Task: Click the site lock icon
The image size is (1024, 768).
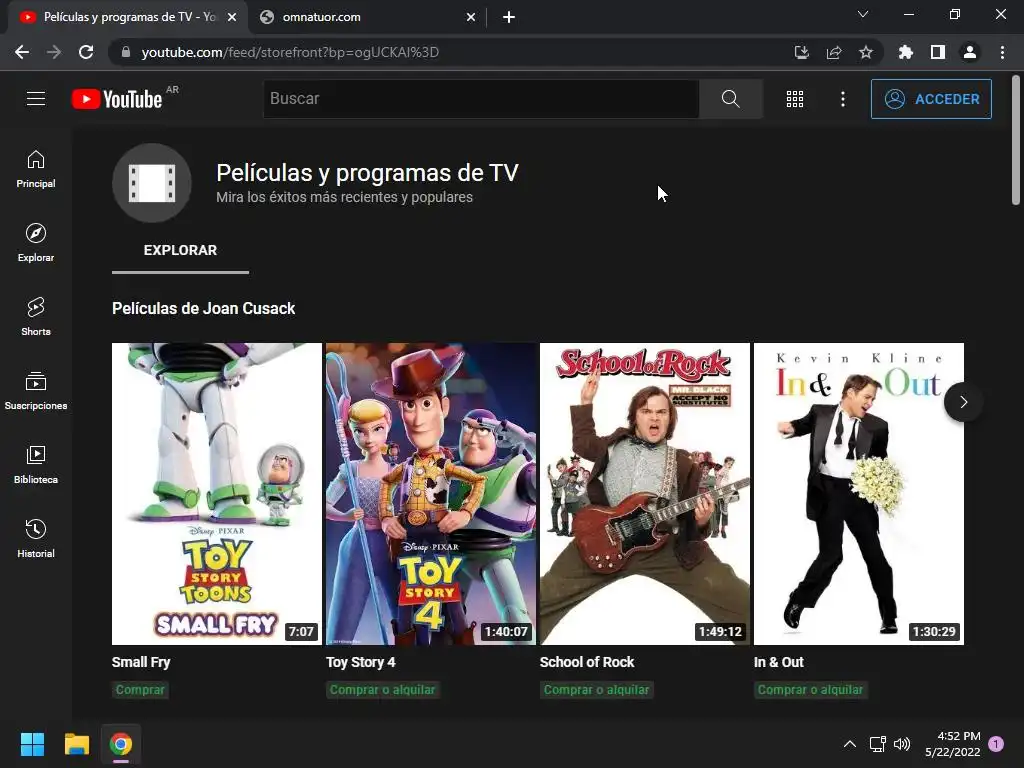Action: (126, 52)
